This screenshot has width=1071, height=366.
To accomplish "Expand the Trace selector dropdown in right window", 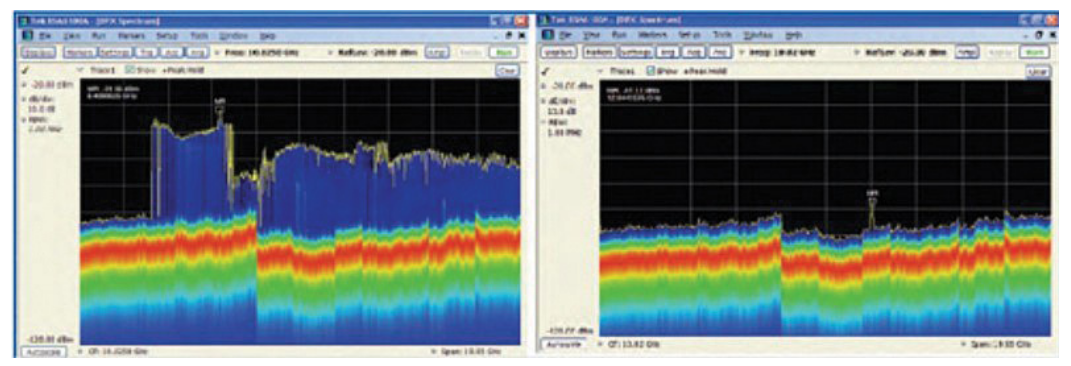I will click(600, 71).
